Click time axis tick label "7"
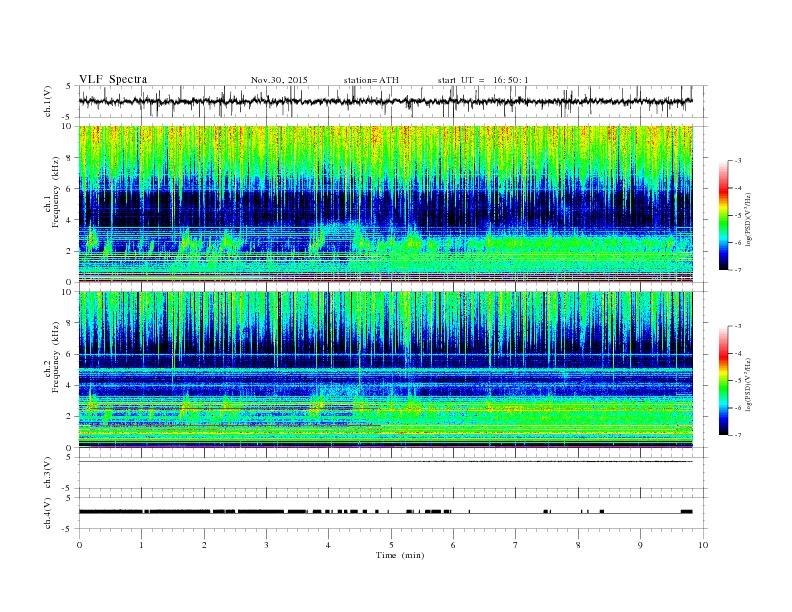 (516, 545)
